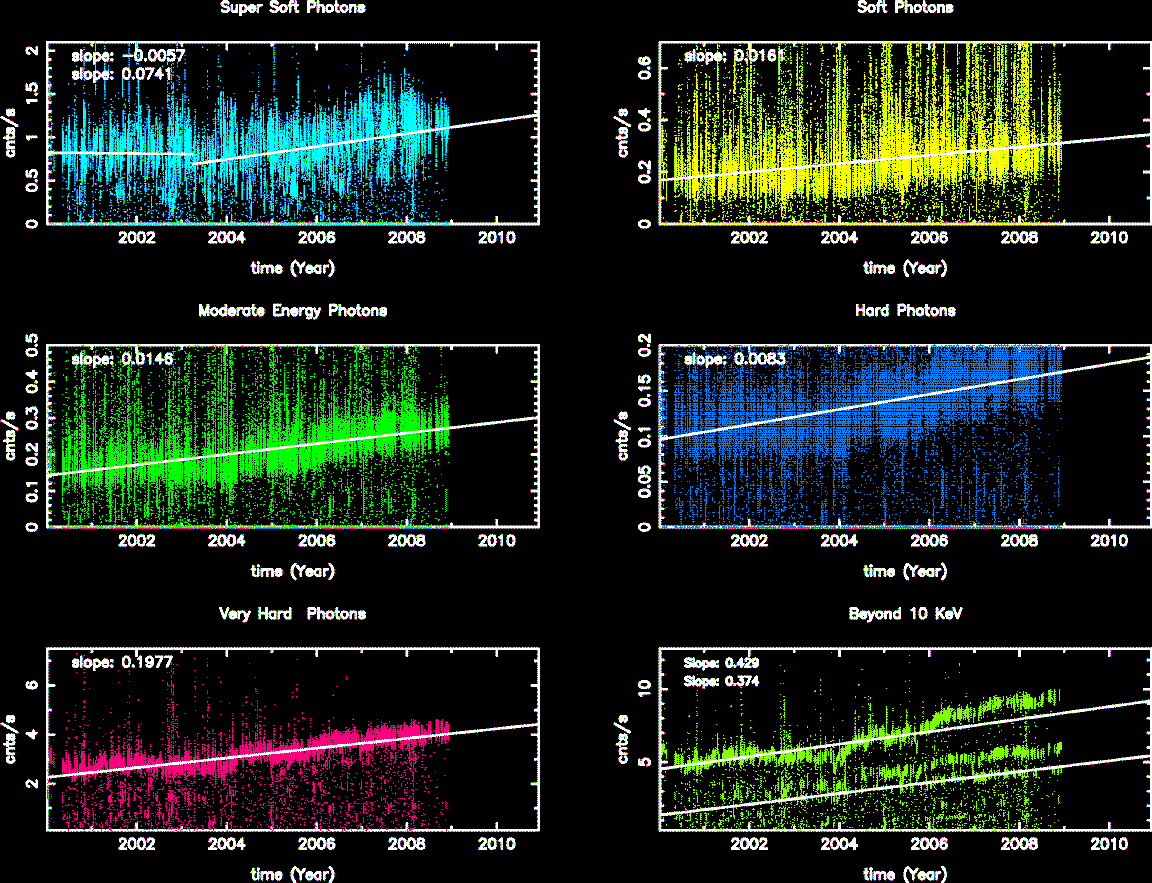The height and width of the screenshot is (883, 1152).
Task: Click the time (Year) label under Beyond 10 KeV
Action: [x=905, y=874]
